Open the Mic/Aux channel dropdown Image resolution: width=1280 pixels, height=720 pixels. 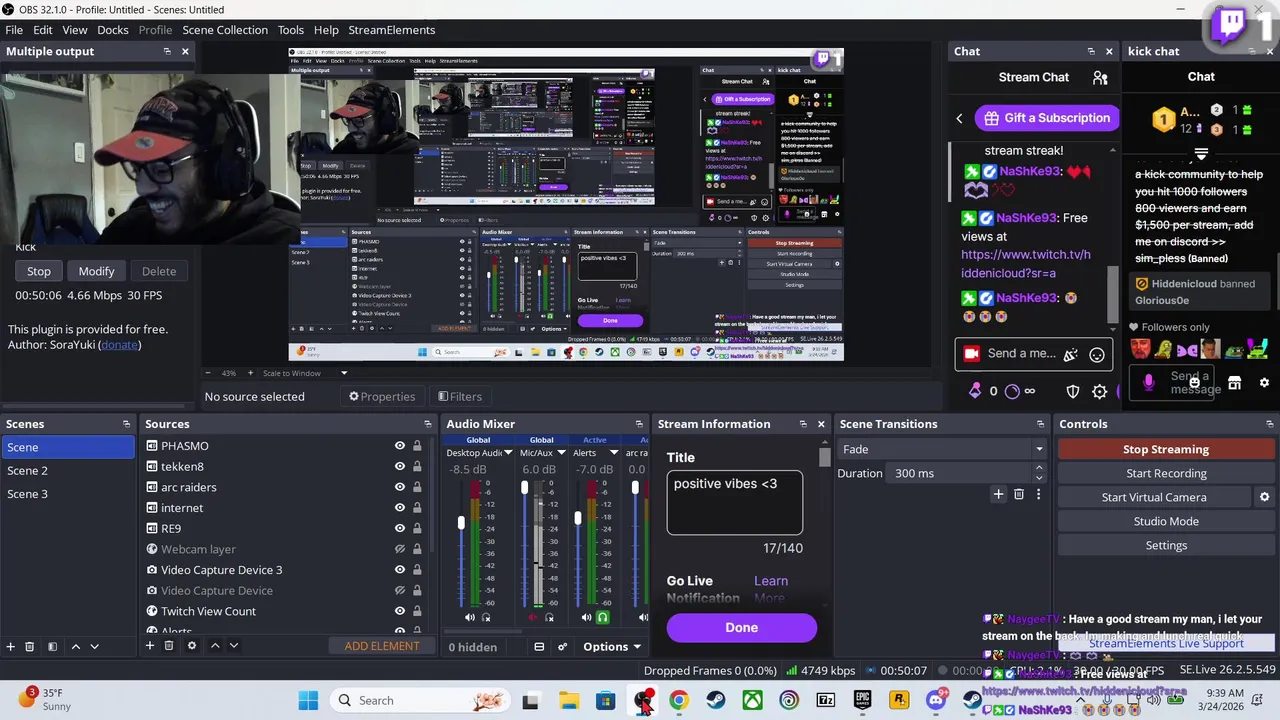pyautogui.click(x=562, y=454)
